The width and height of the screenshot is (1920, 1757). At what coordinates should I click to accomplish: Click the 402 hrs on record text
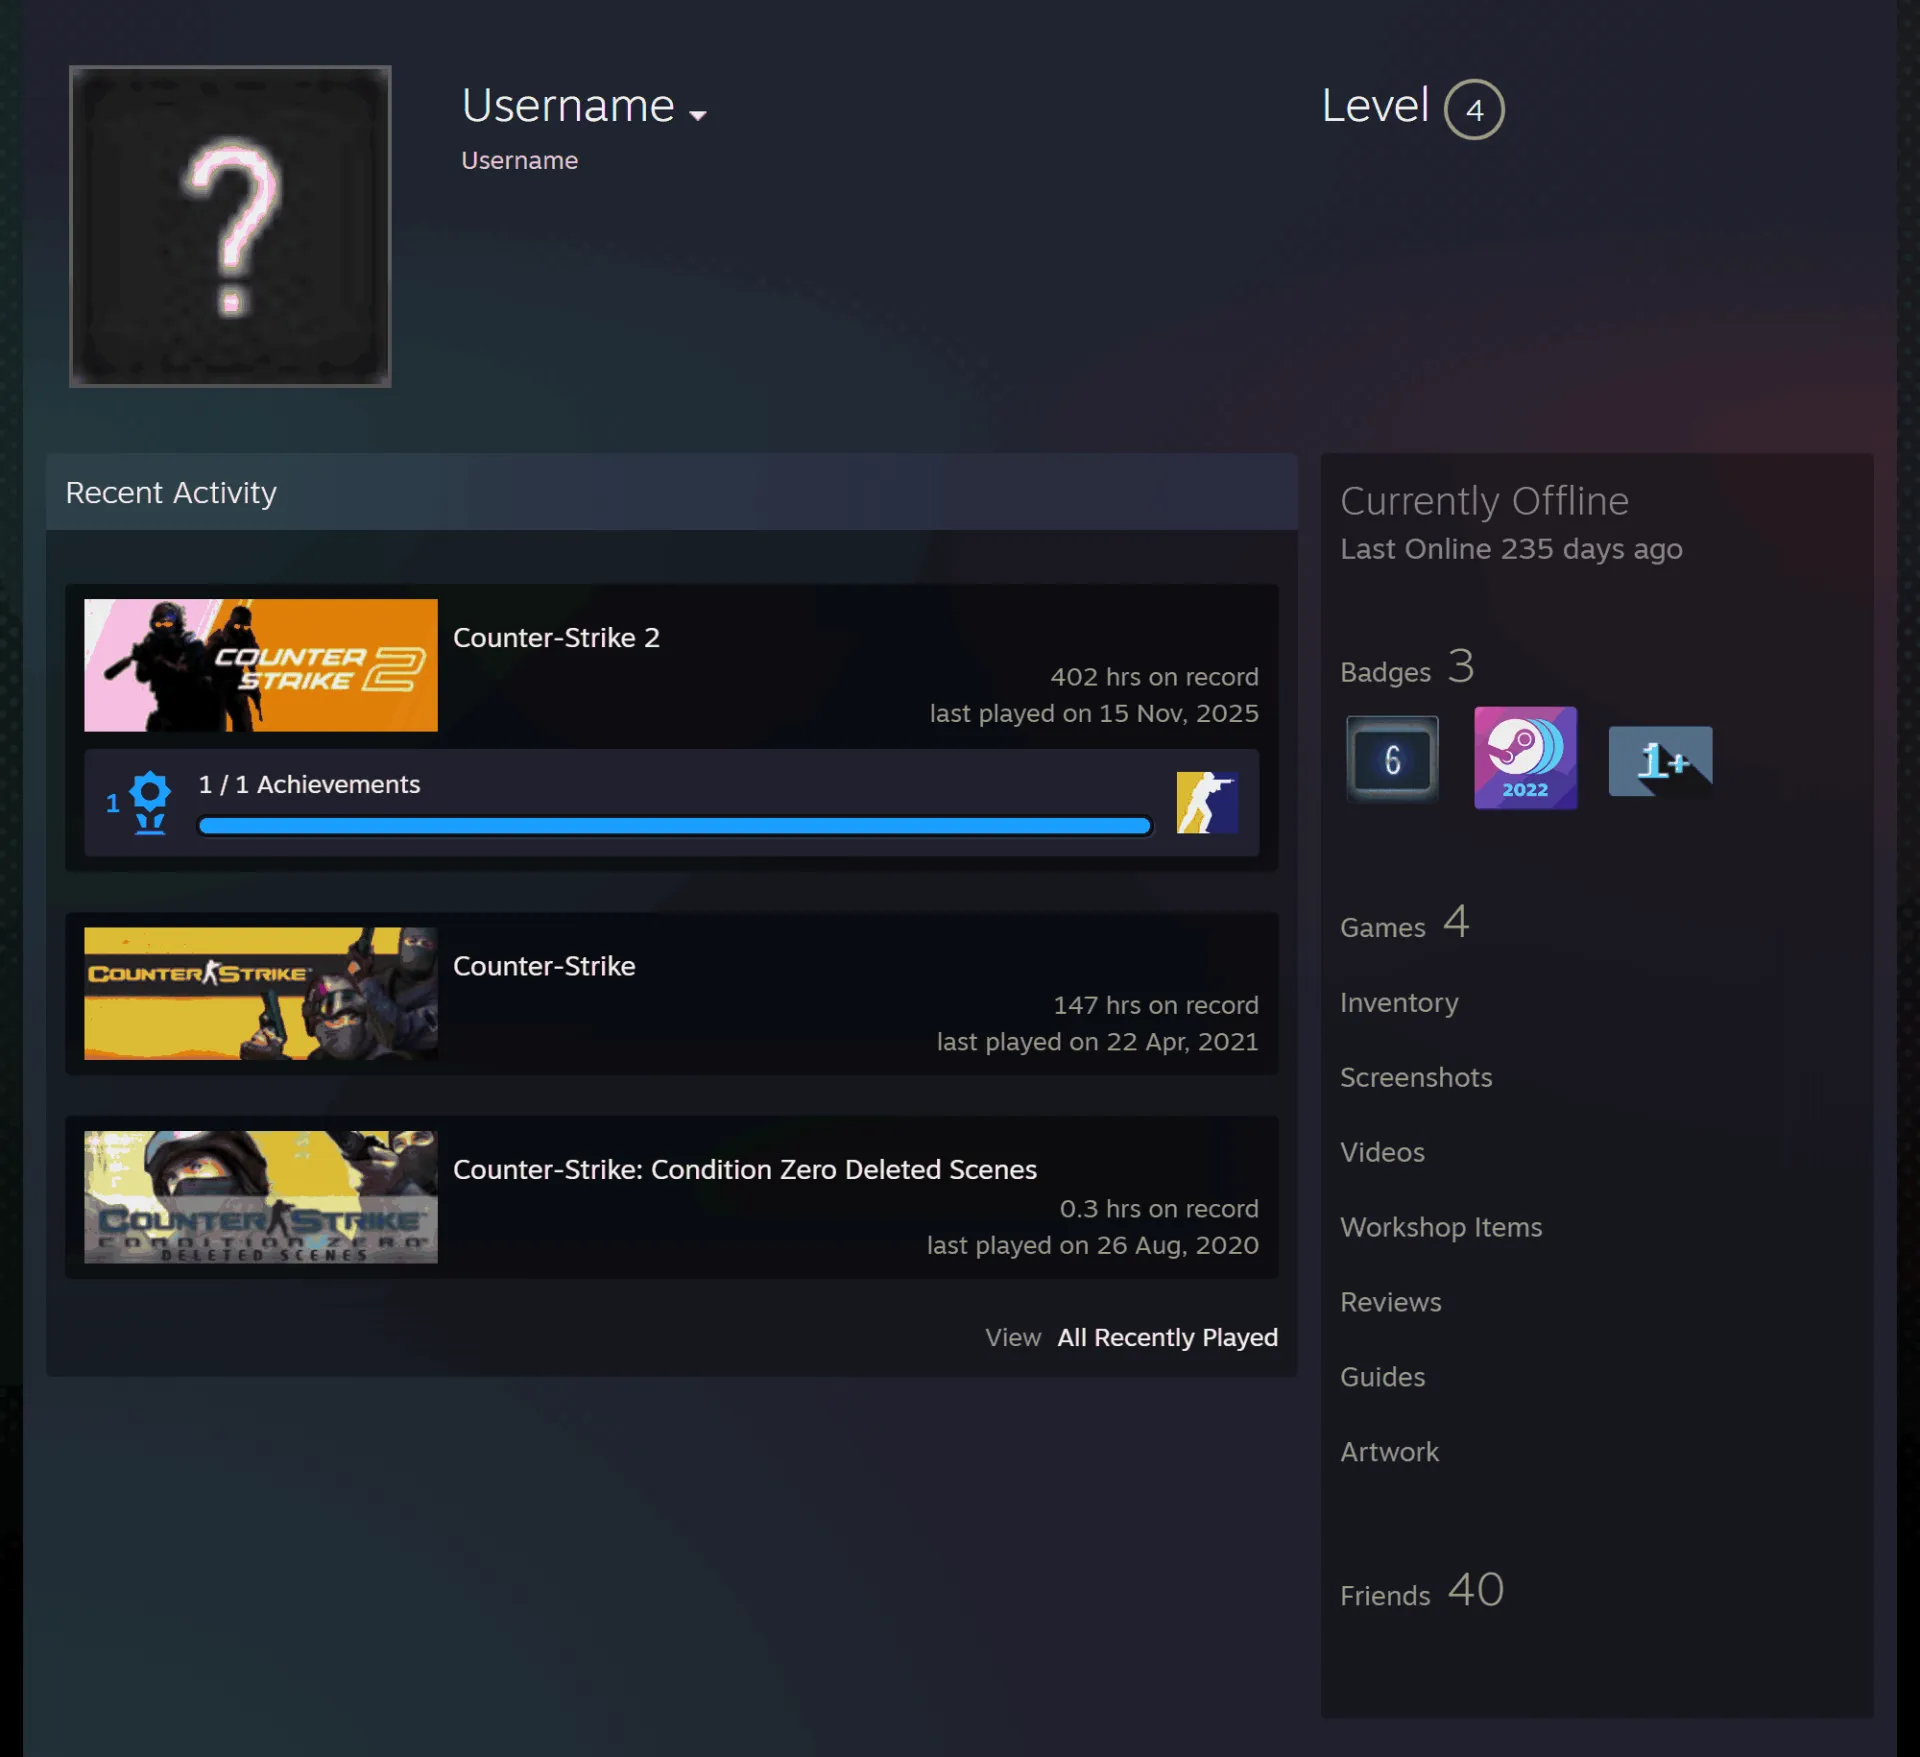click(x=1154, y=677)
